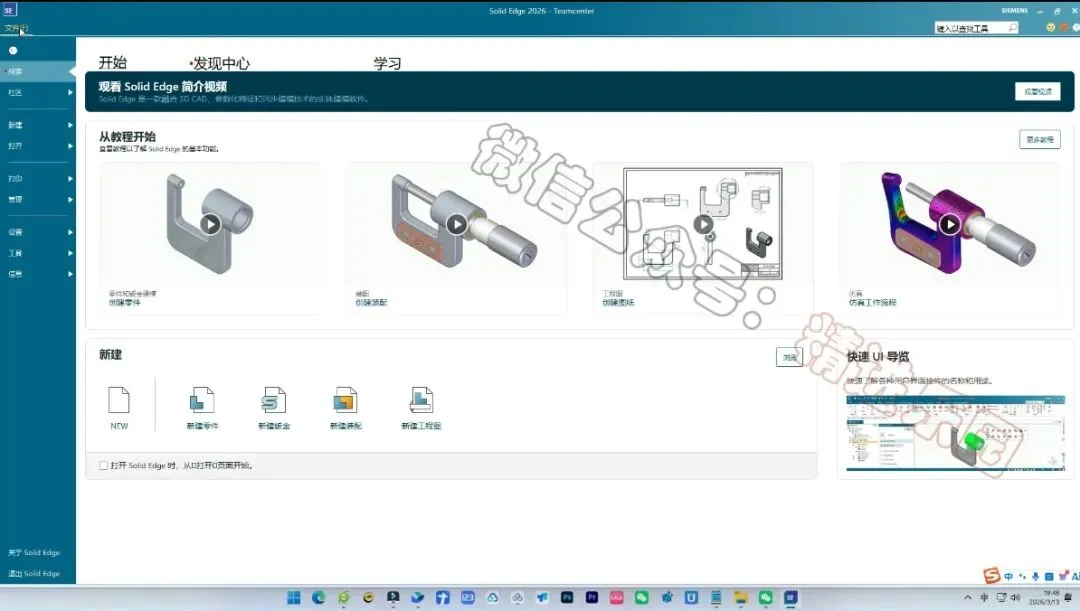The width and height of the screenshot is (1080, 611).
Task: Select 探索 in the left sidebar
Action: pos(37,72)
